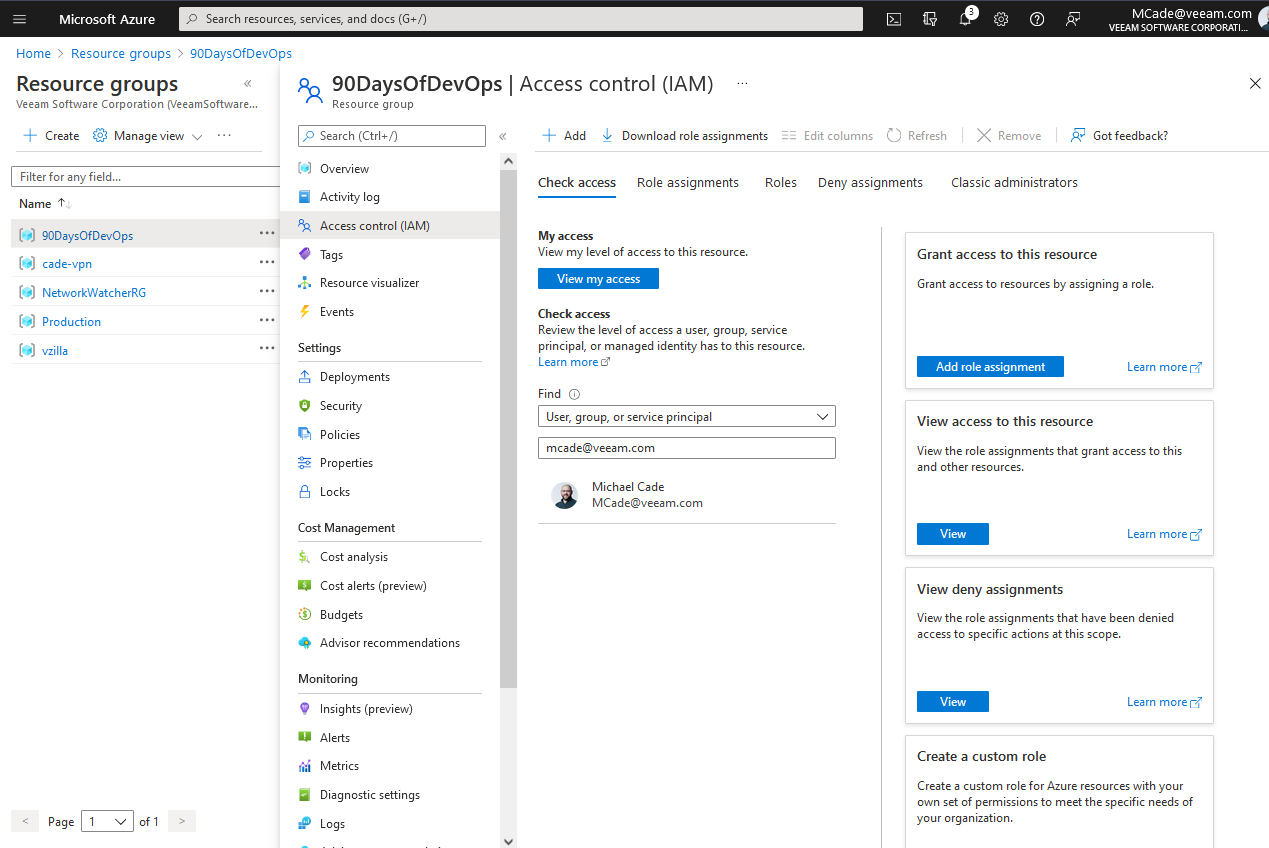The width and height of the screenshot is (1269, 848).
Task: Open the Find type dropdown
Action: (686, 417)
